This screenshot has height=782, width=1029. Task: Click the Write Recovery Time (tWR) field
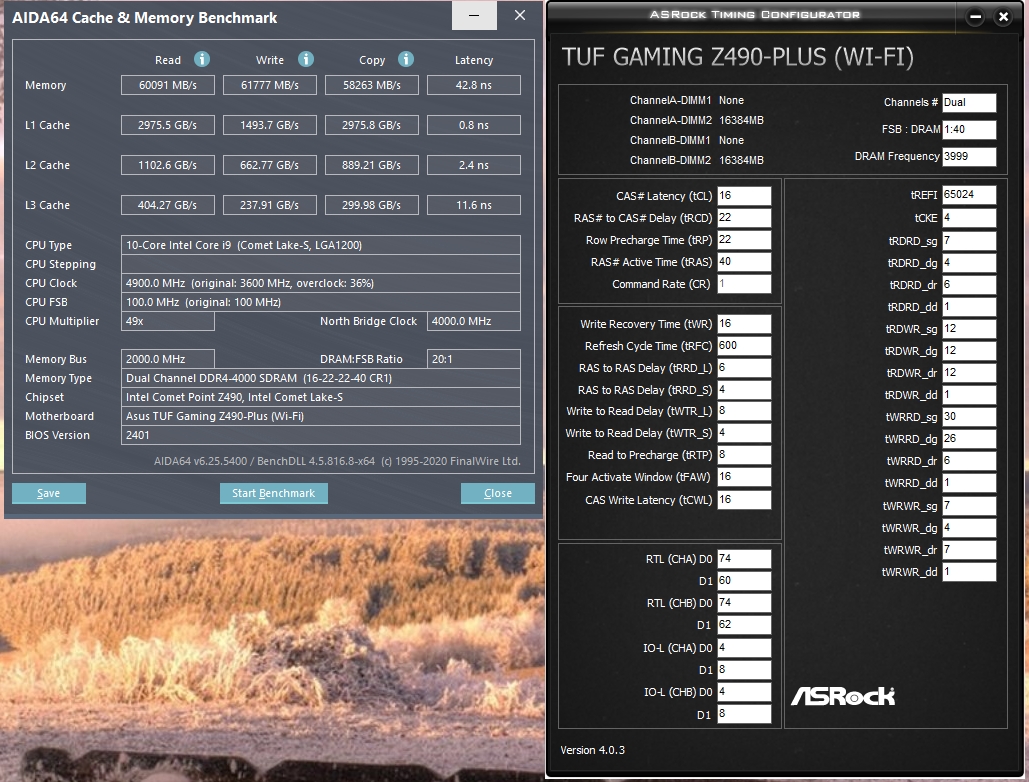(x=744, y=323)
